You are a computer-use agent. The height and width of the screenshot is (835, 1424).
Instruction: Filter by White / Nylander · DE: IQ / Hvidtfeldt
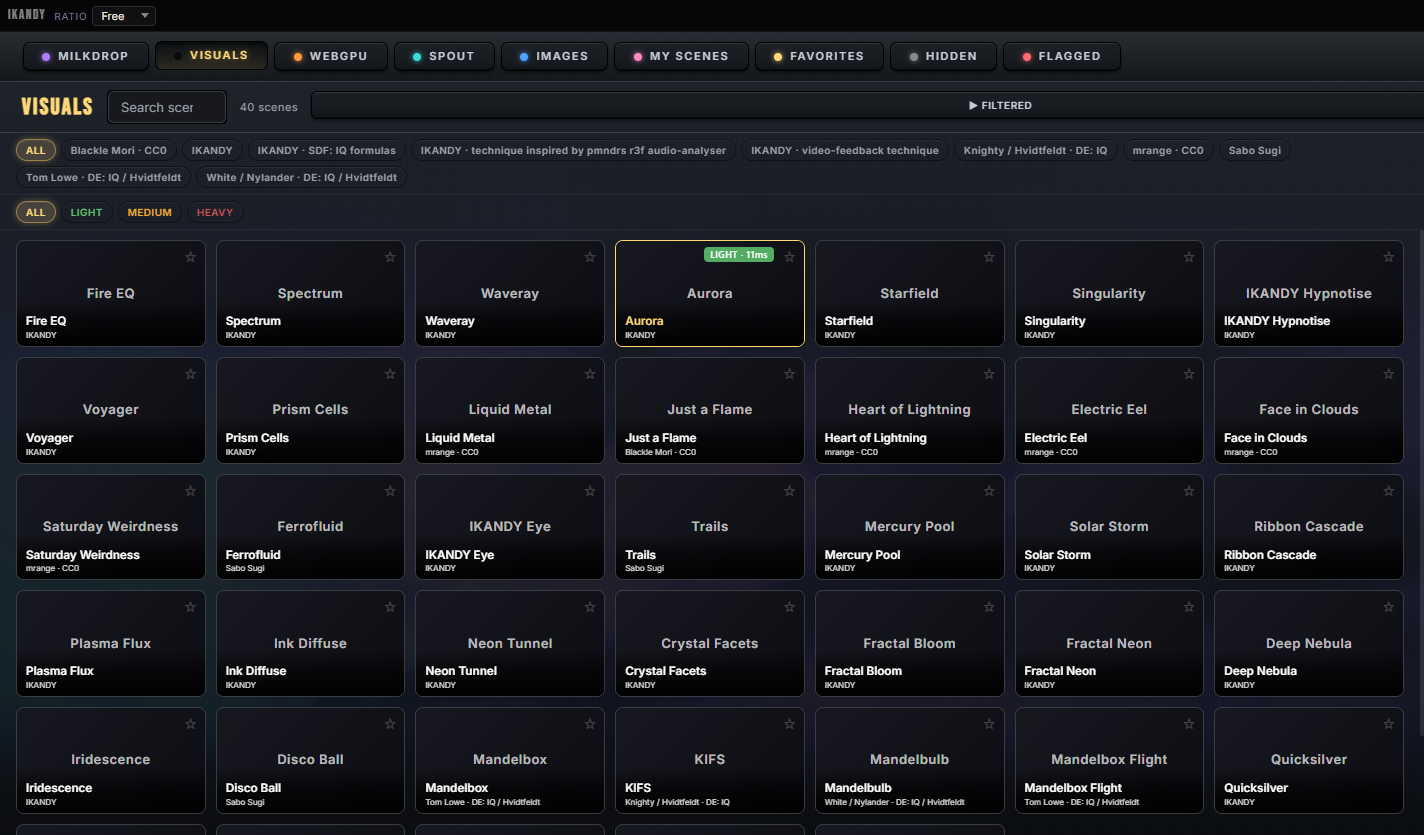(x=301, y=177)
